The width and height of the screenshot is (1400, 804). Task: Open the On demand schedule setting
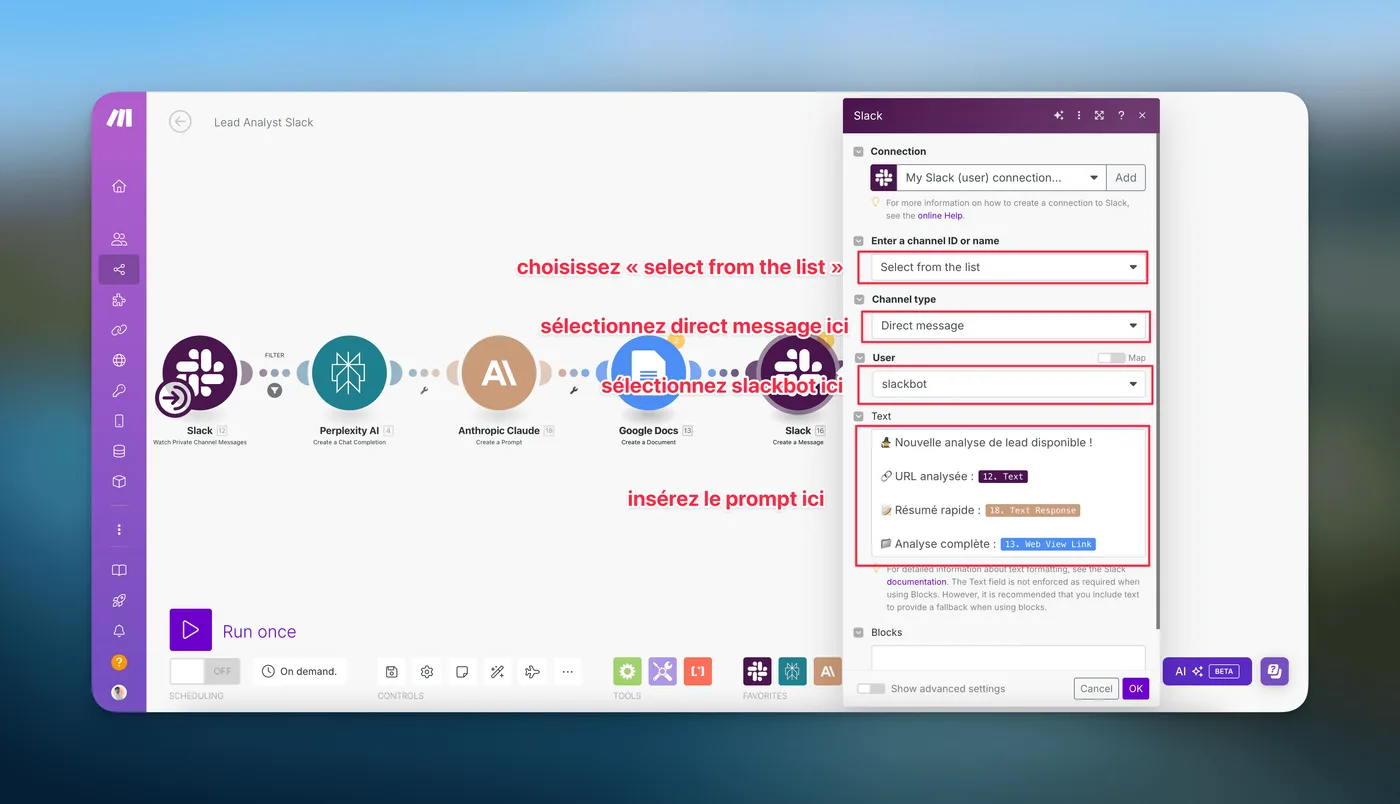click(x=299, y=671)
